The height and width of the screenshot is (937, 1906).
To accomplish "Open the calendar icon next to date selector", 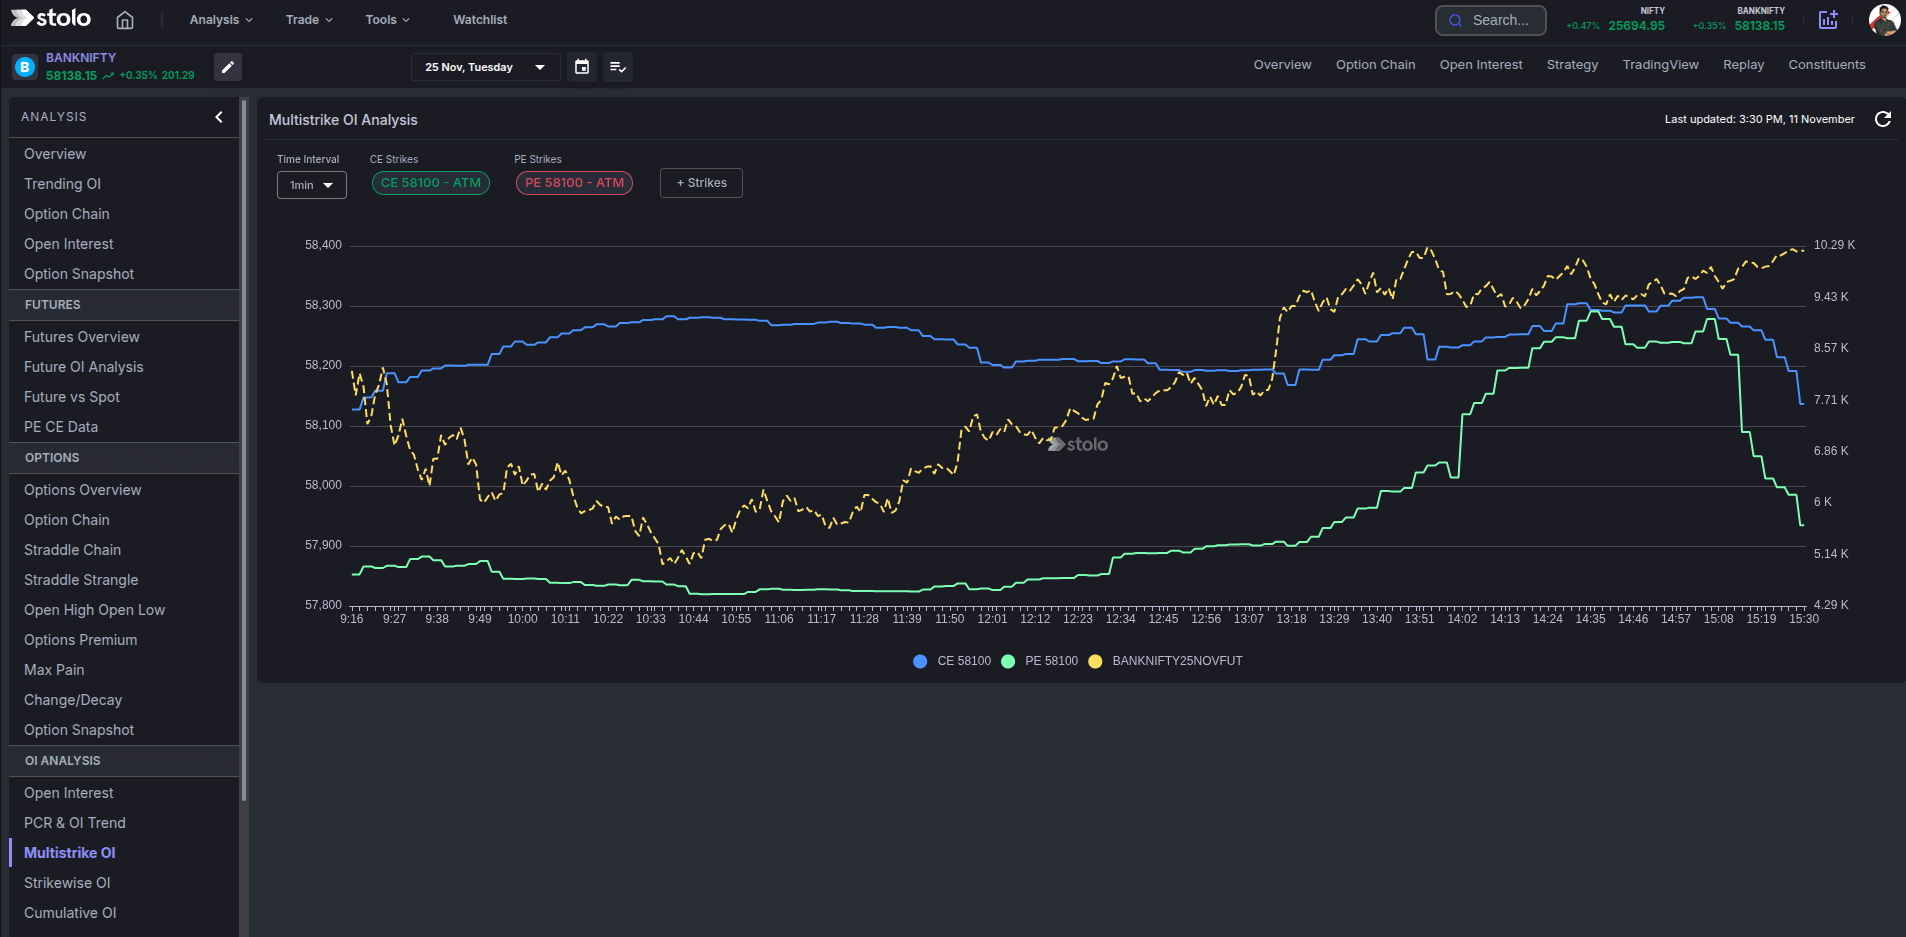I will pyautogui.click(x=581, y=67).
